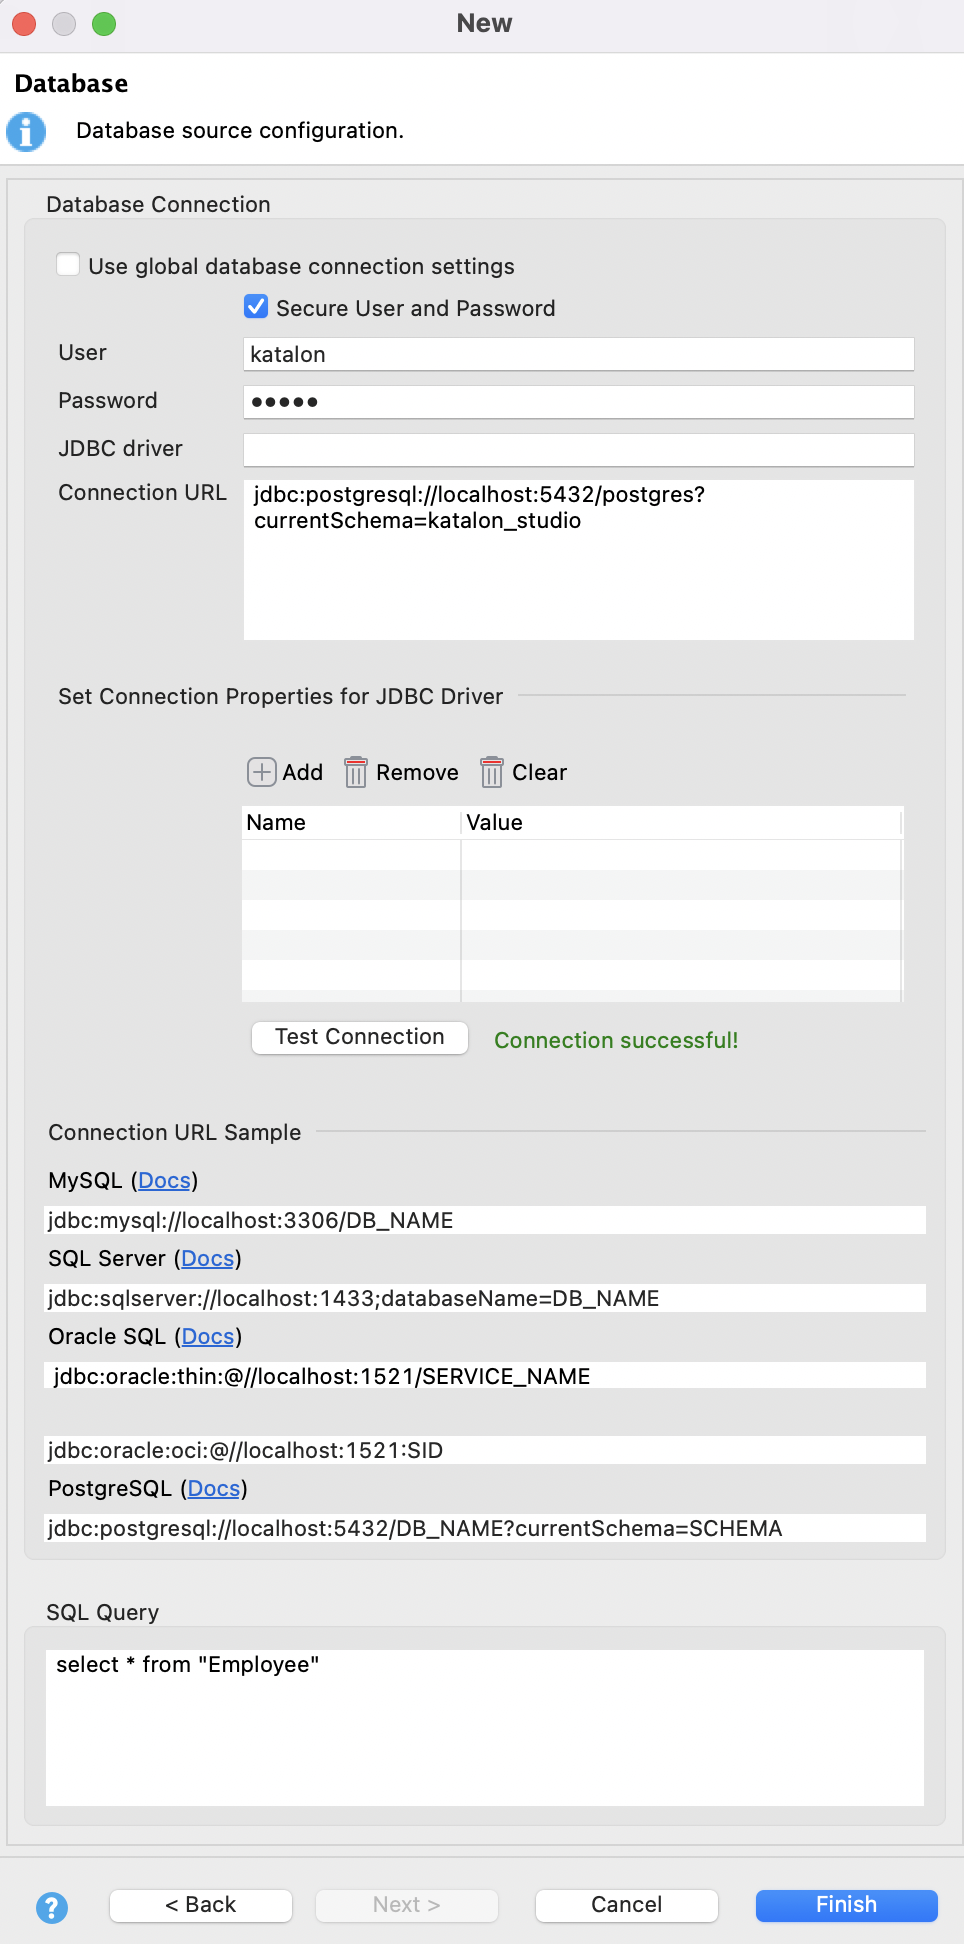Click Finish to create the database source
Viewport: 964px width, 1944px height.
(846, 1905)
